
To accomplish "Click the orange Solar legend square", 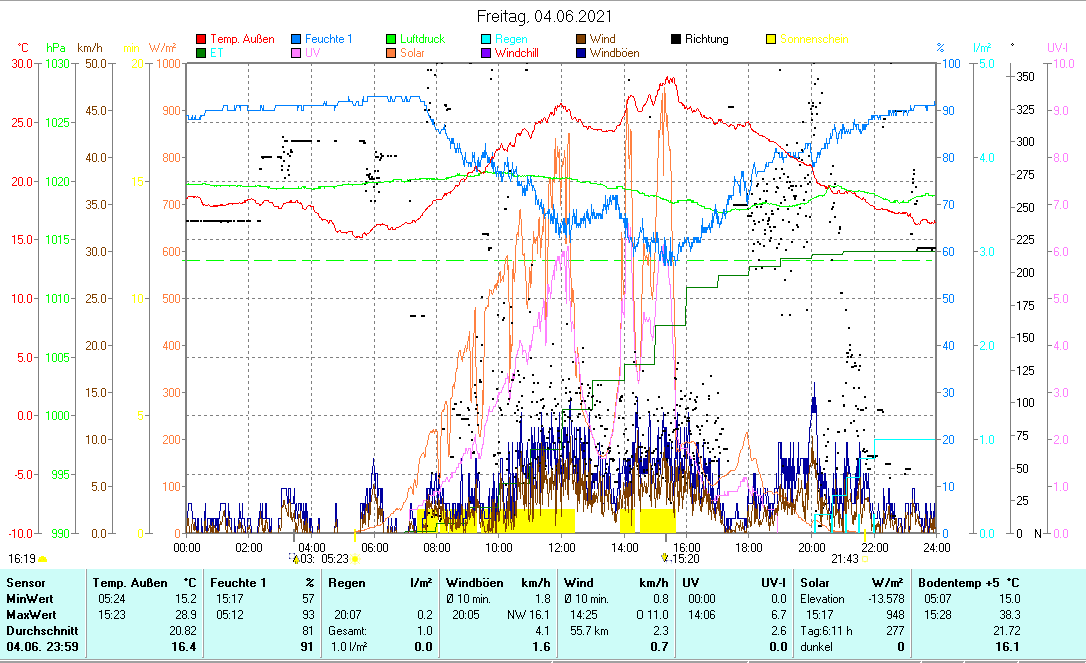I will tap(392, 53).
